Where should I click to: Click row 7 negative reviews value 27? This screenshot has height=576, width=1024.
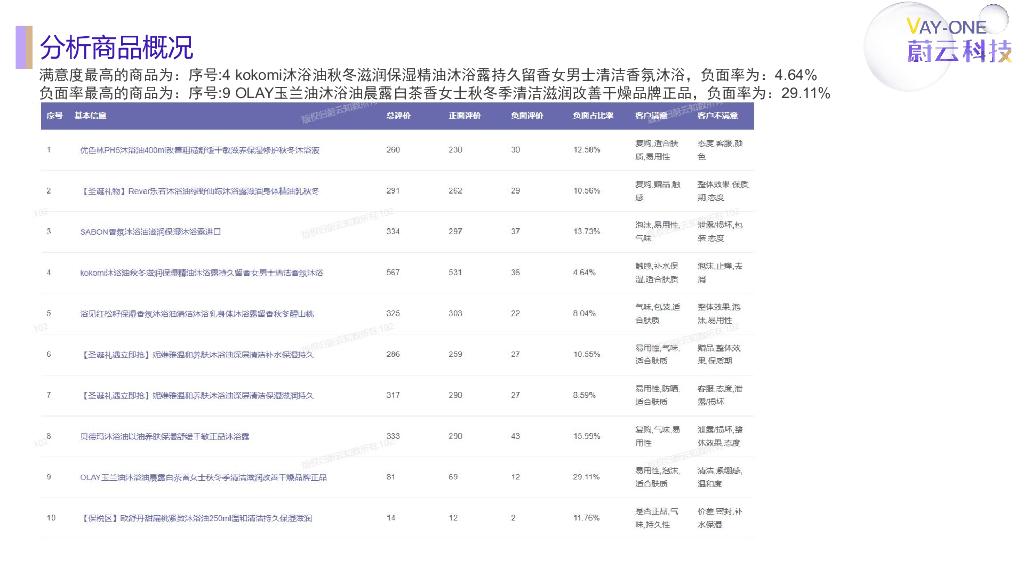(x=515, y=396)
